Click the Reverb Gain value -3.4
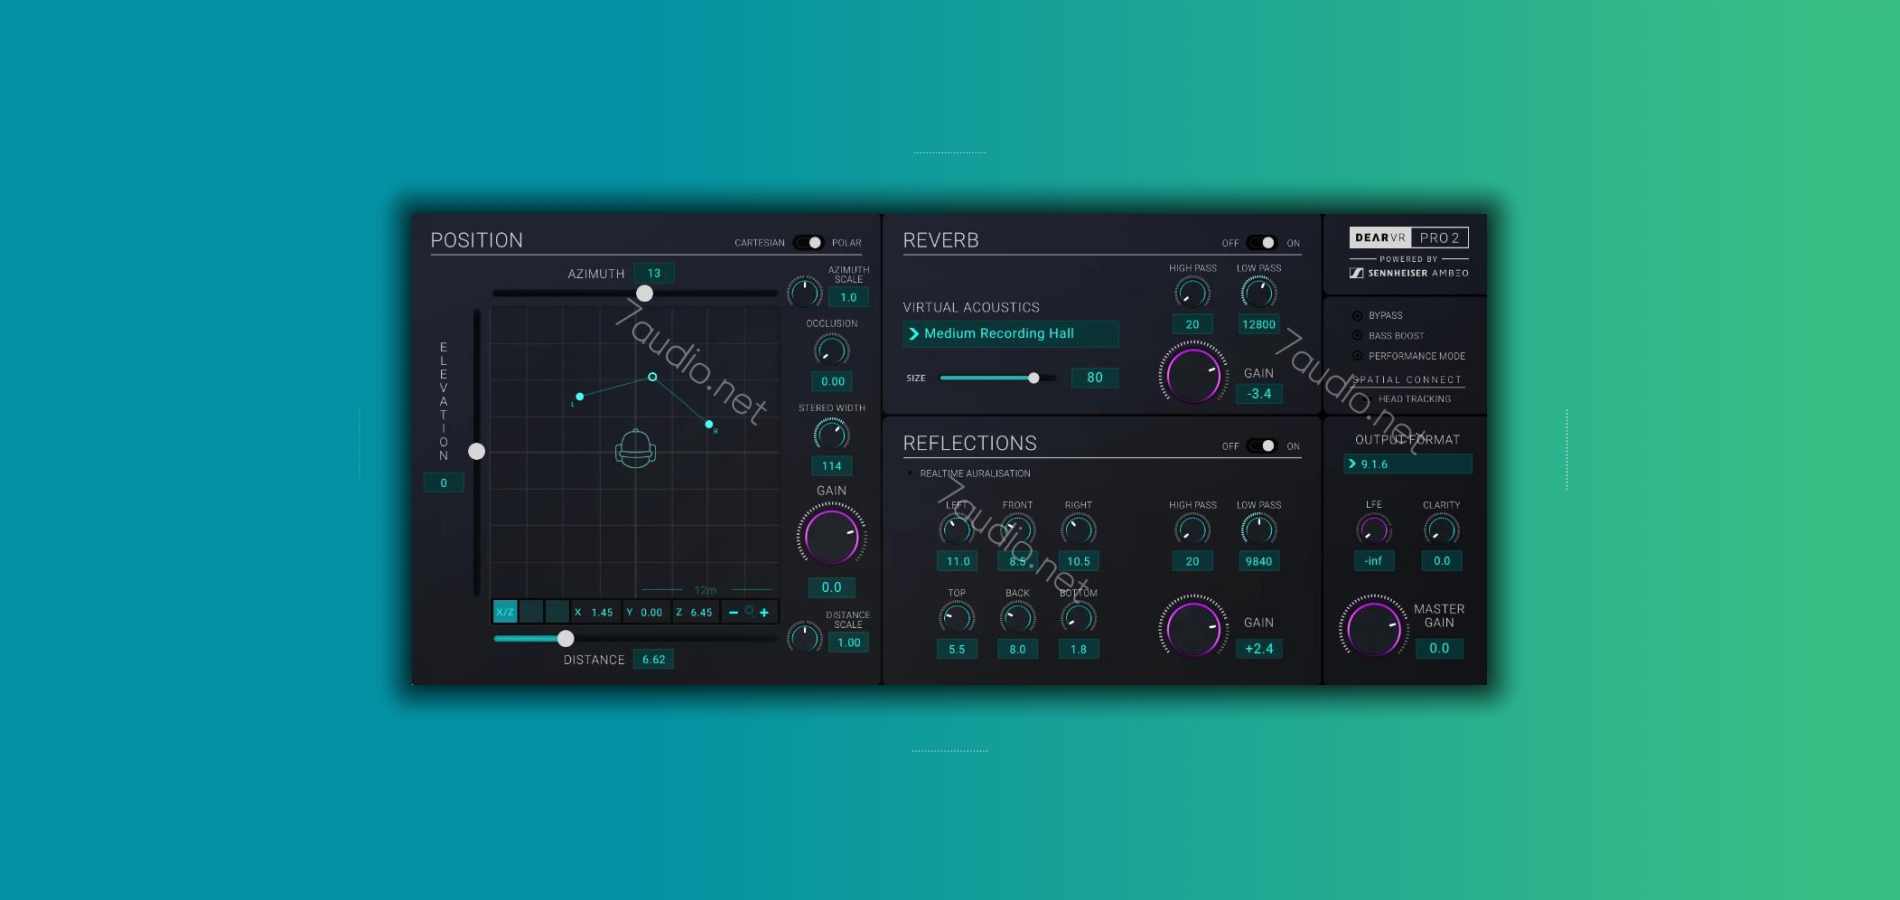 point(1259,394)
